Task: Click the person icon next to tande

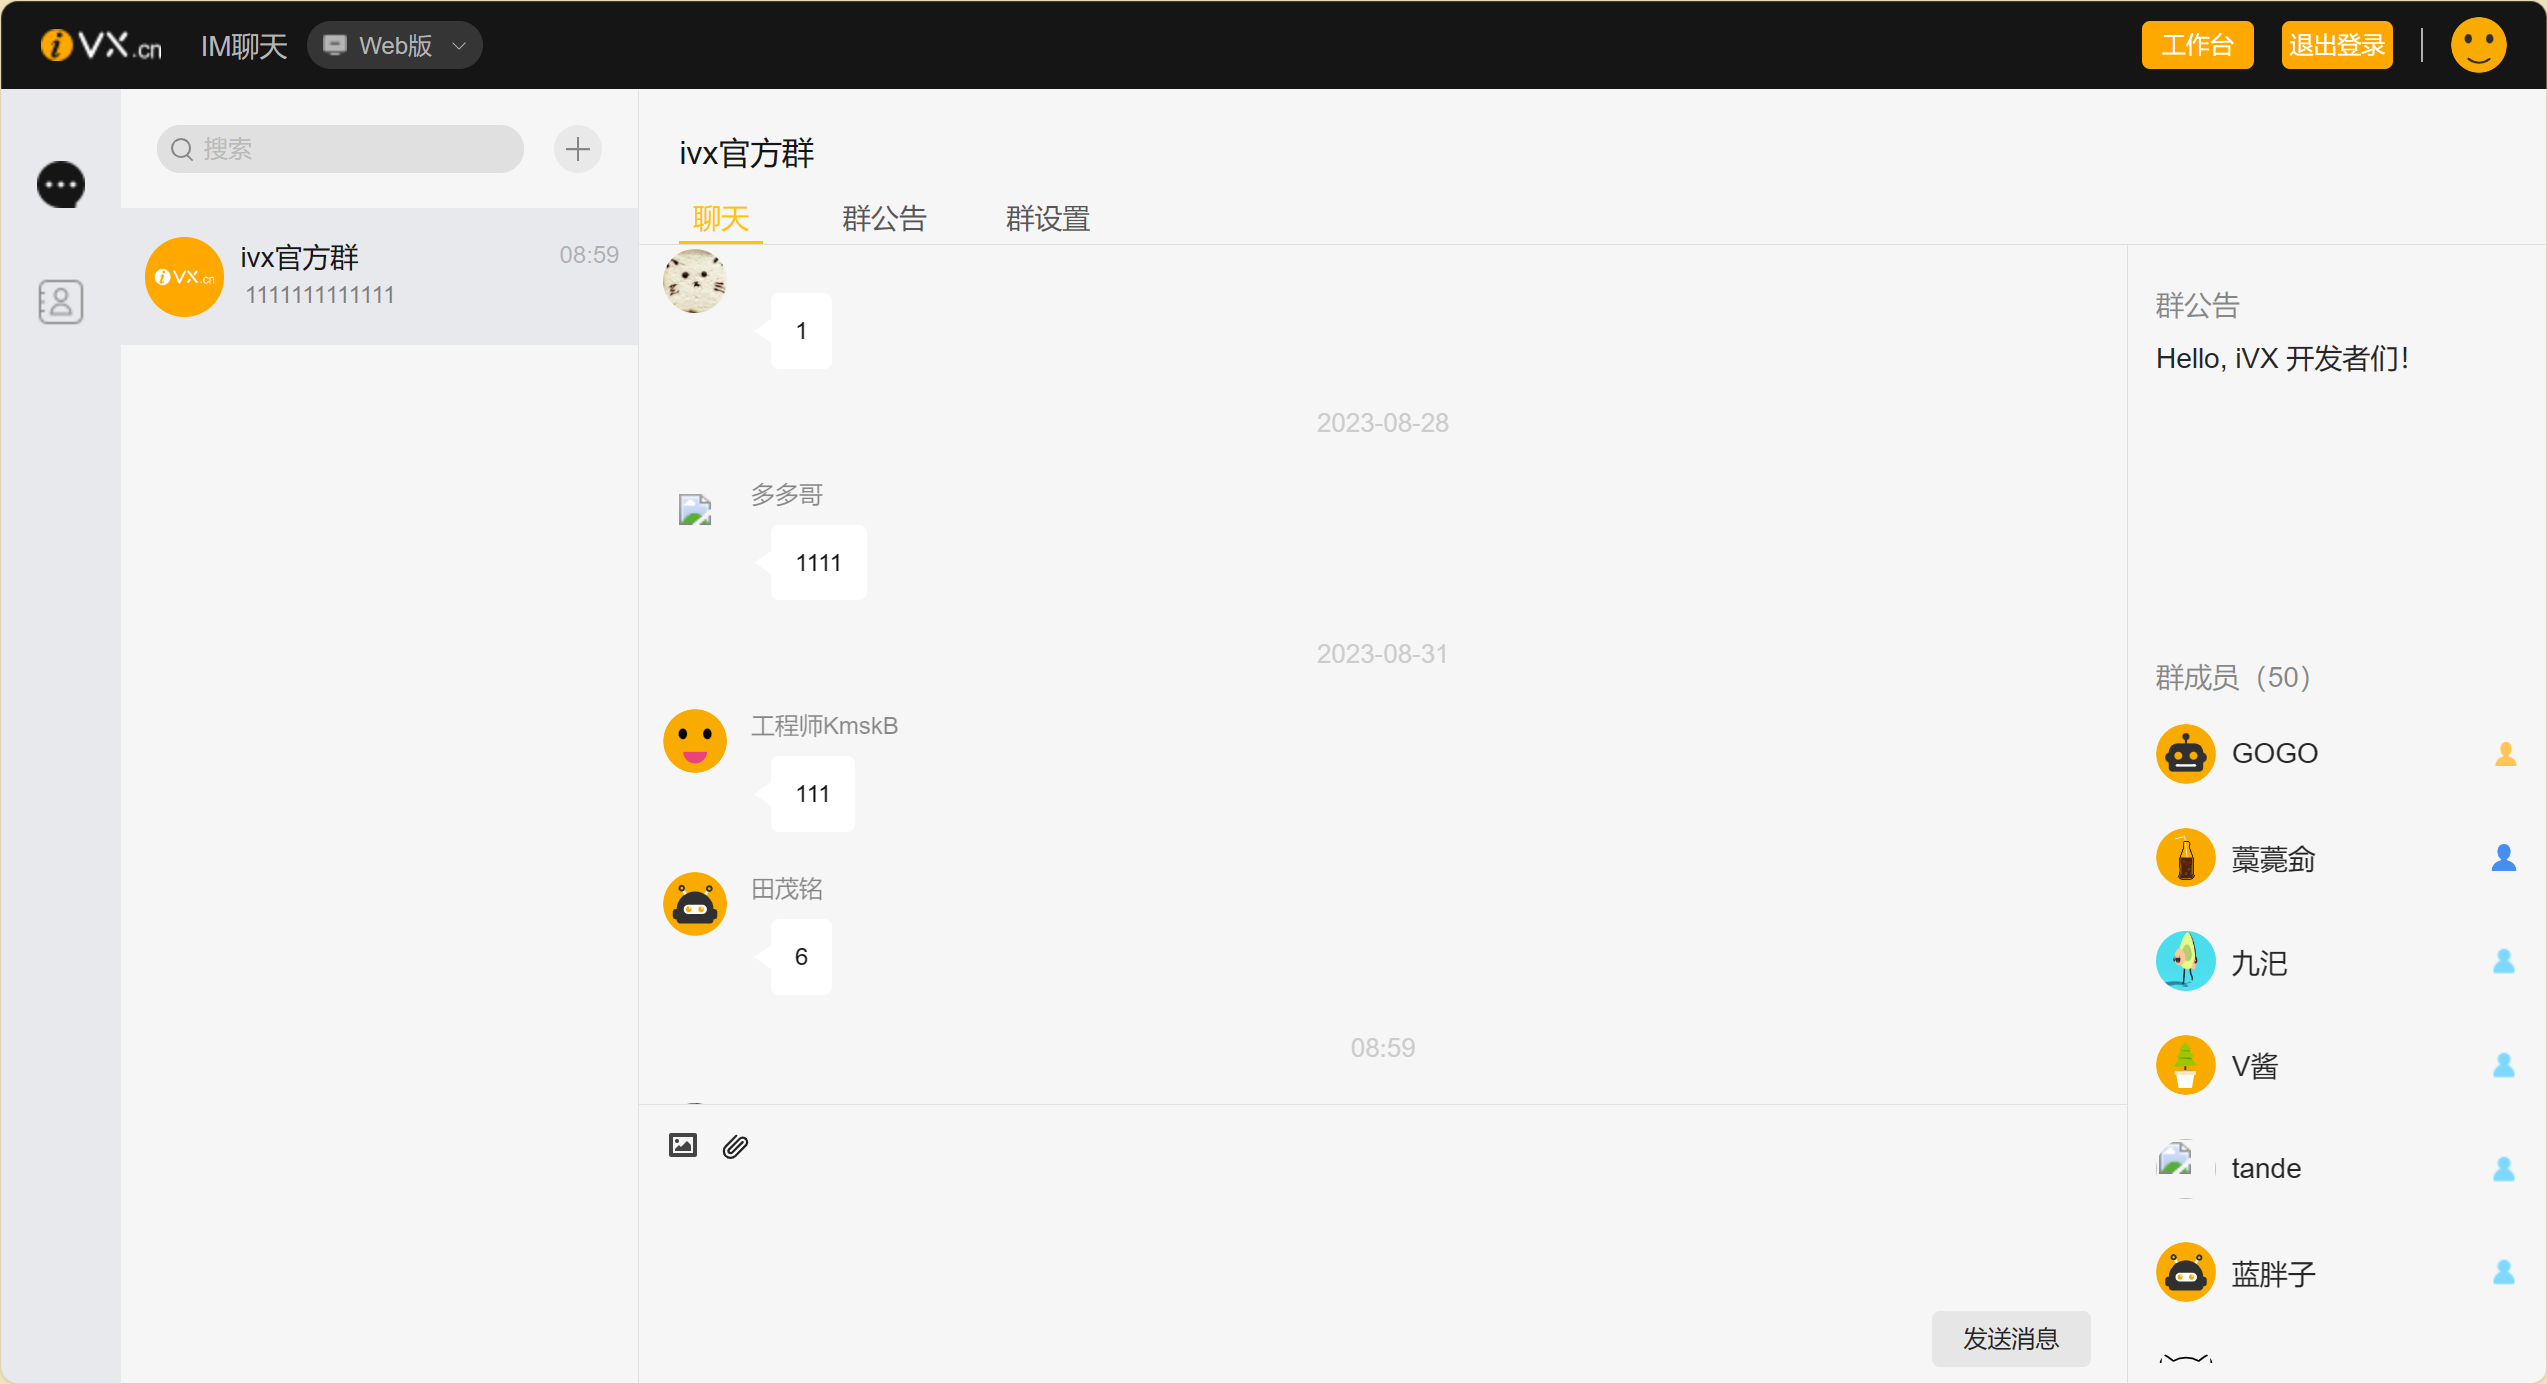Action: (x=2503, y=1168)
